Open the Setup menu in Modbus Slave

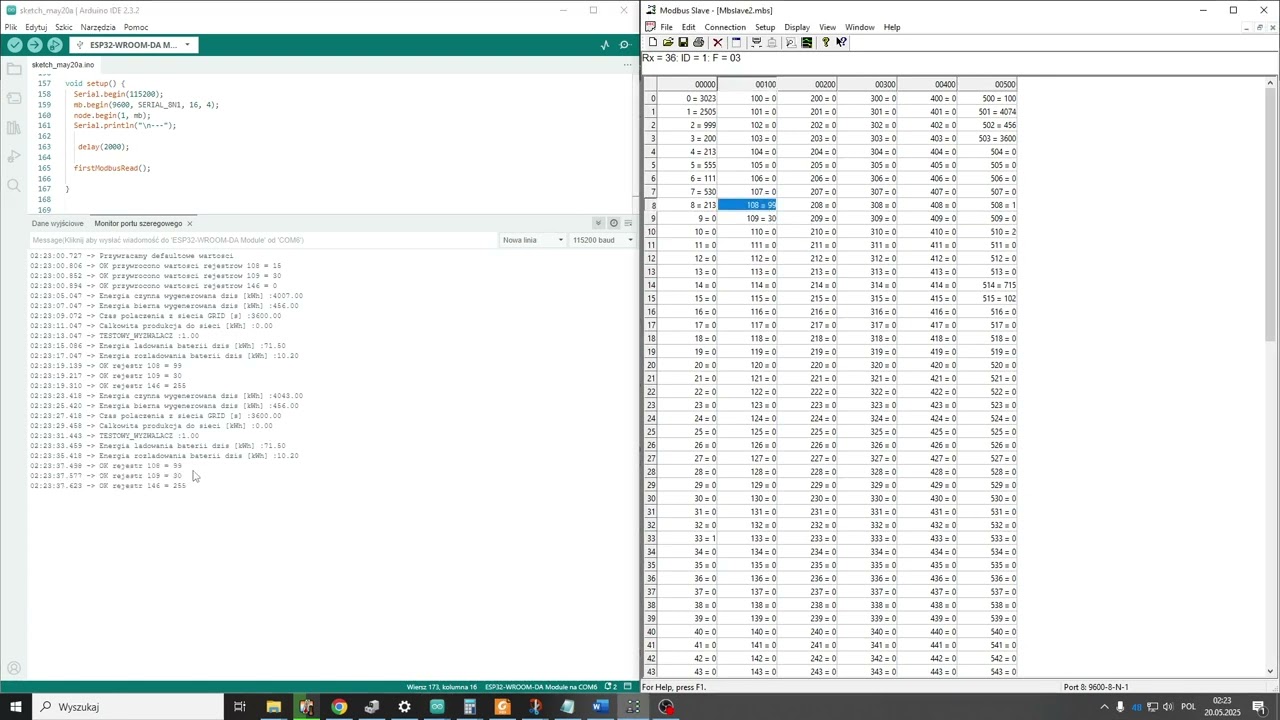765,27
